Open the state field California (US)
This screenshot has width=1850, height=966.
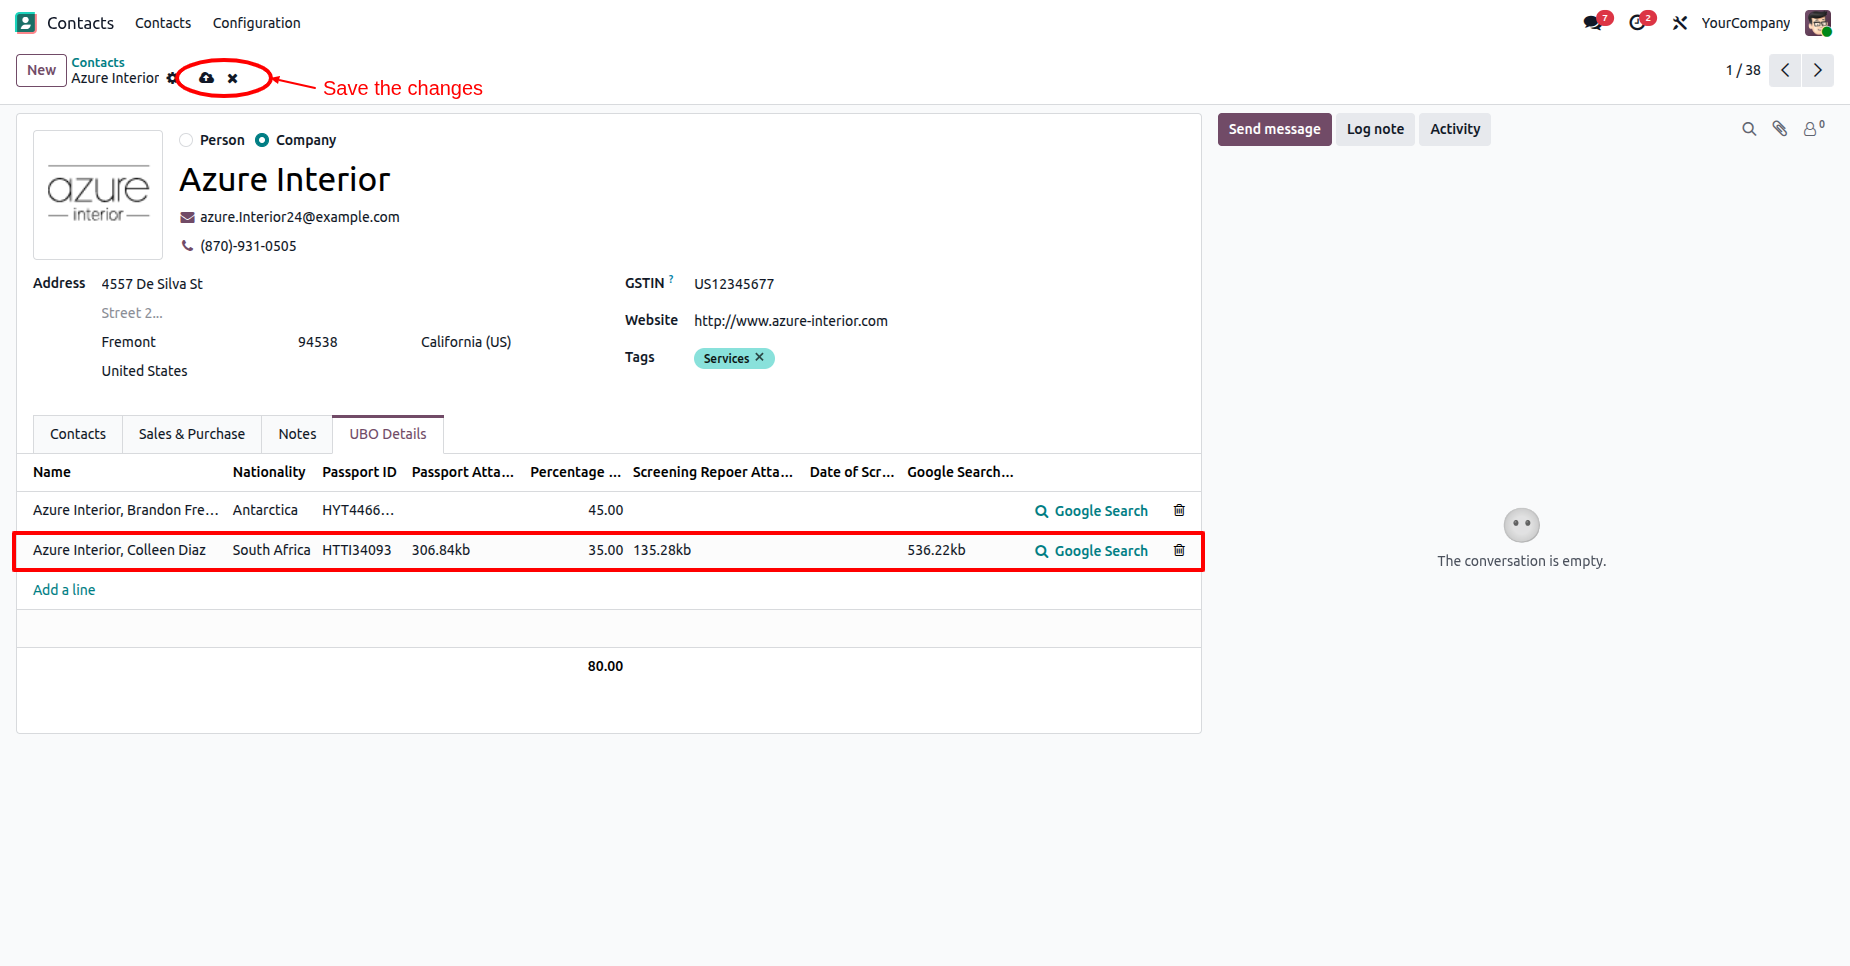[x=466, y=342]
